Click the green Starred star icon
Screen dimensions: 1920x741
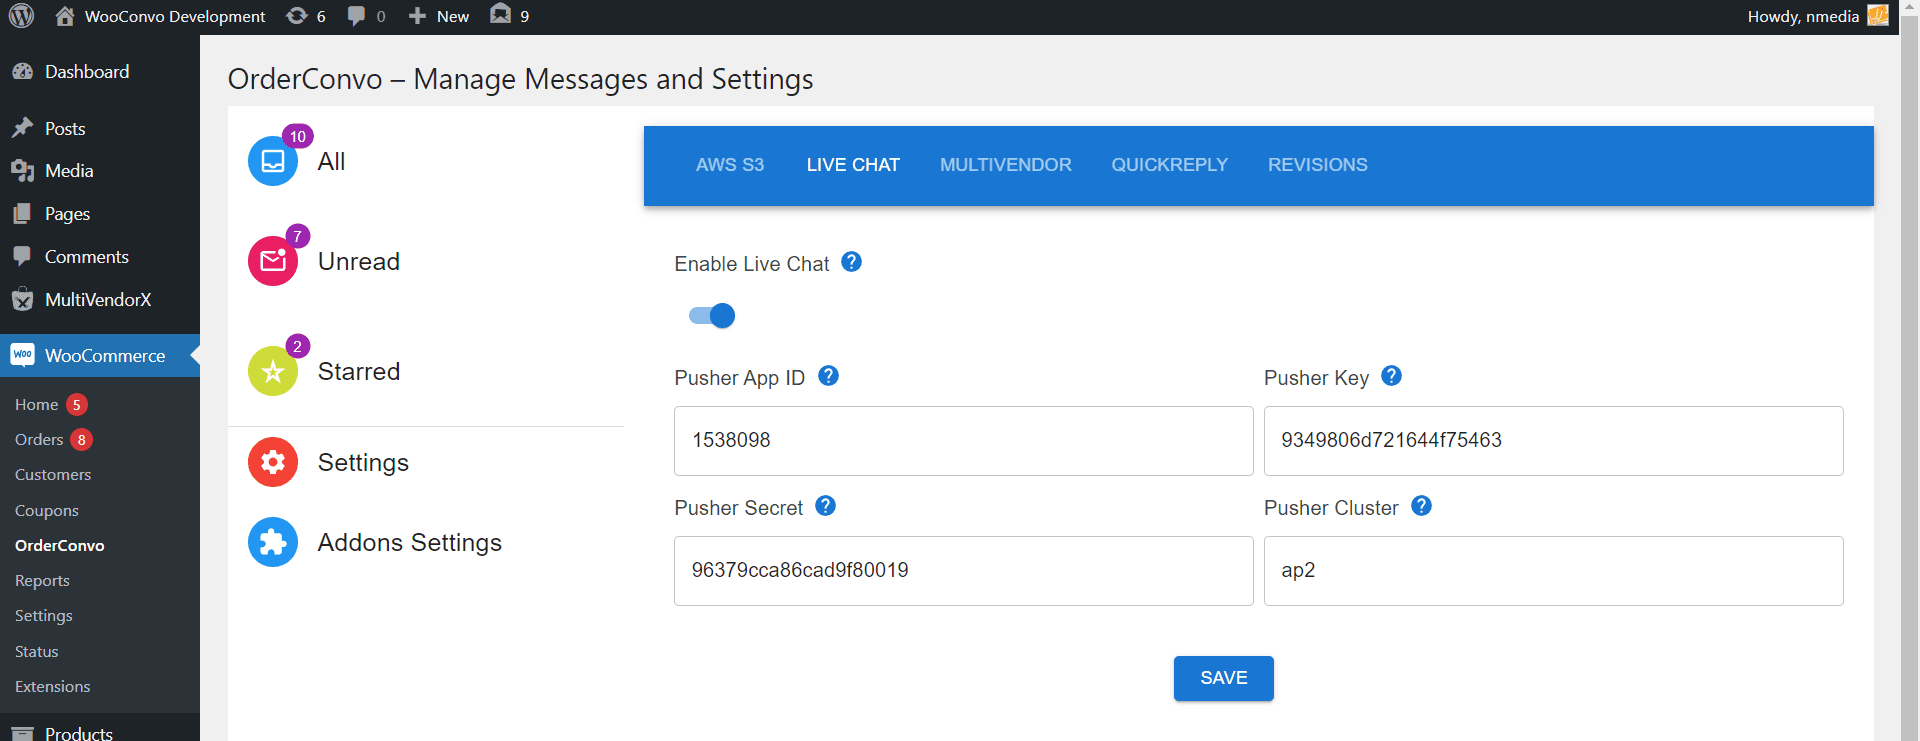click(x=273, y=371)
